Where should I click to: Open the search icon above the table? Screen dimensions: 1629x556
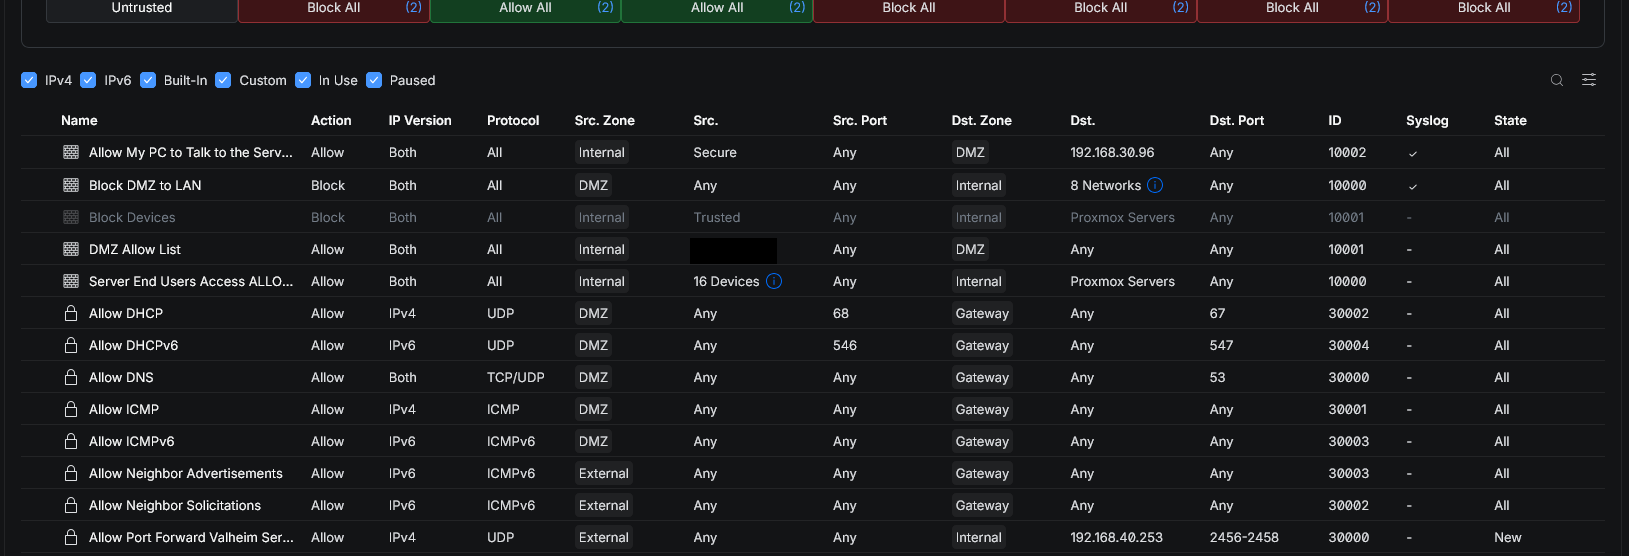coord(1557,80)
